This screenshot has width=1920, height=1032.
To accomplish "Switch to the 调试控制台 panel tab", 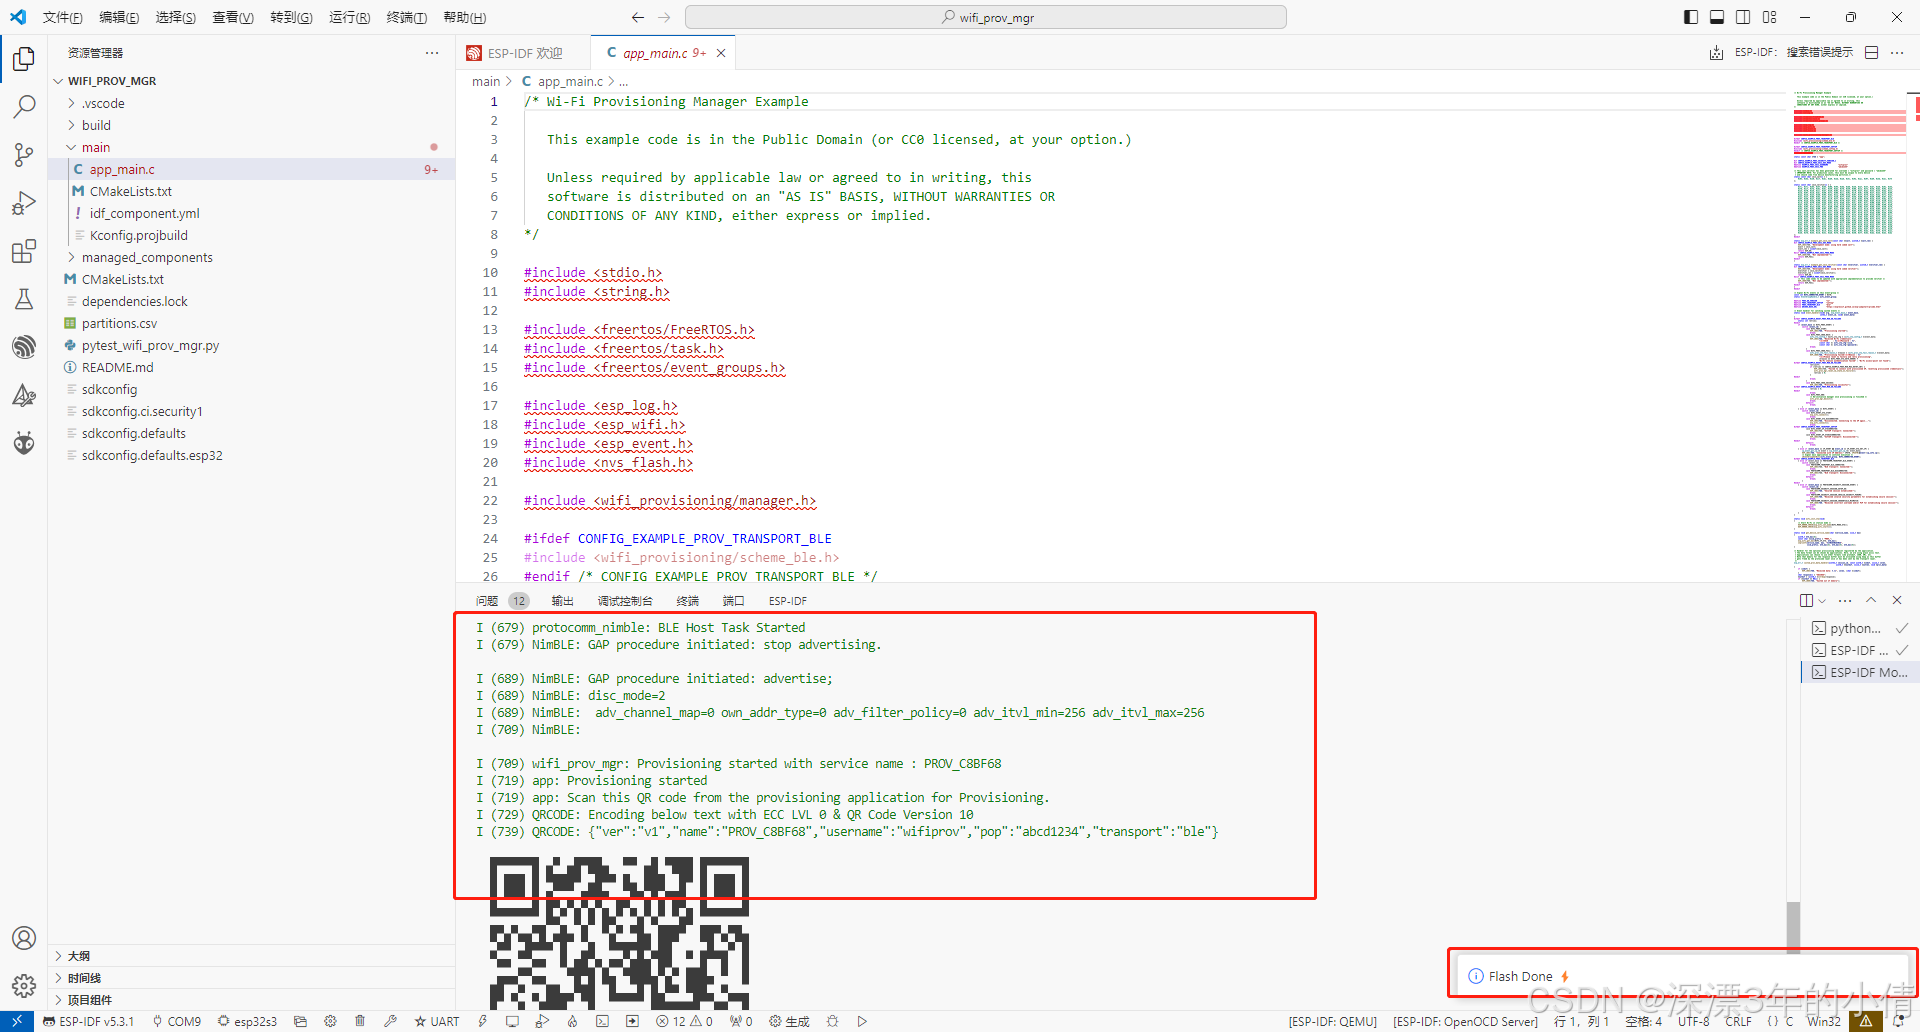I will coord(625,601).
